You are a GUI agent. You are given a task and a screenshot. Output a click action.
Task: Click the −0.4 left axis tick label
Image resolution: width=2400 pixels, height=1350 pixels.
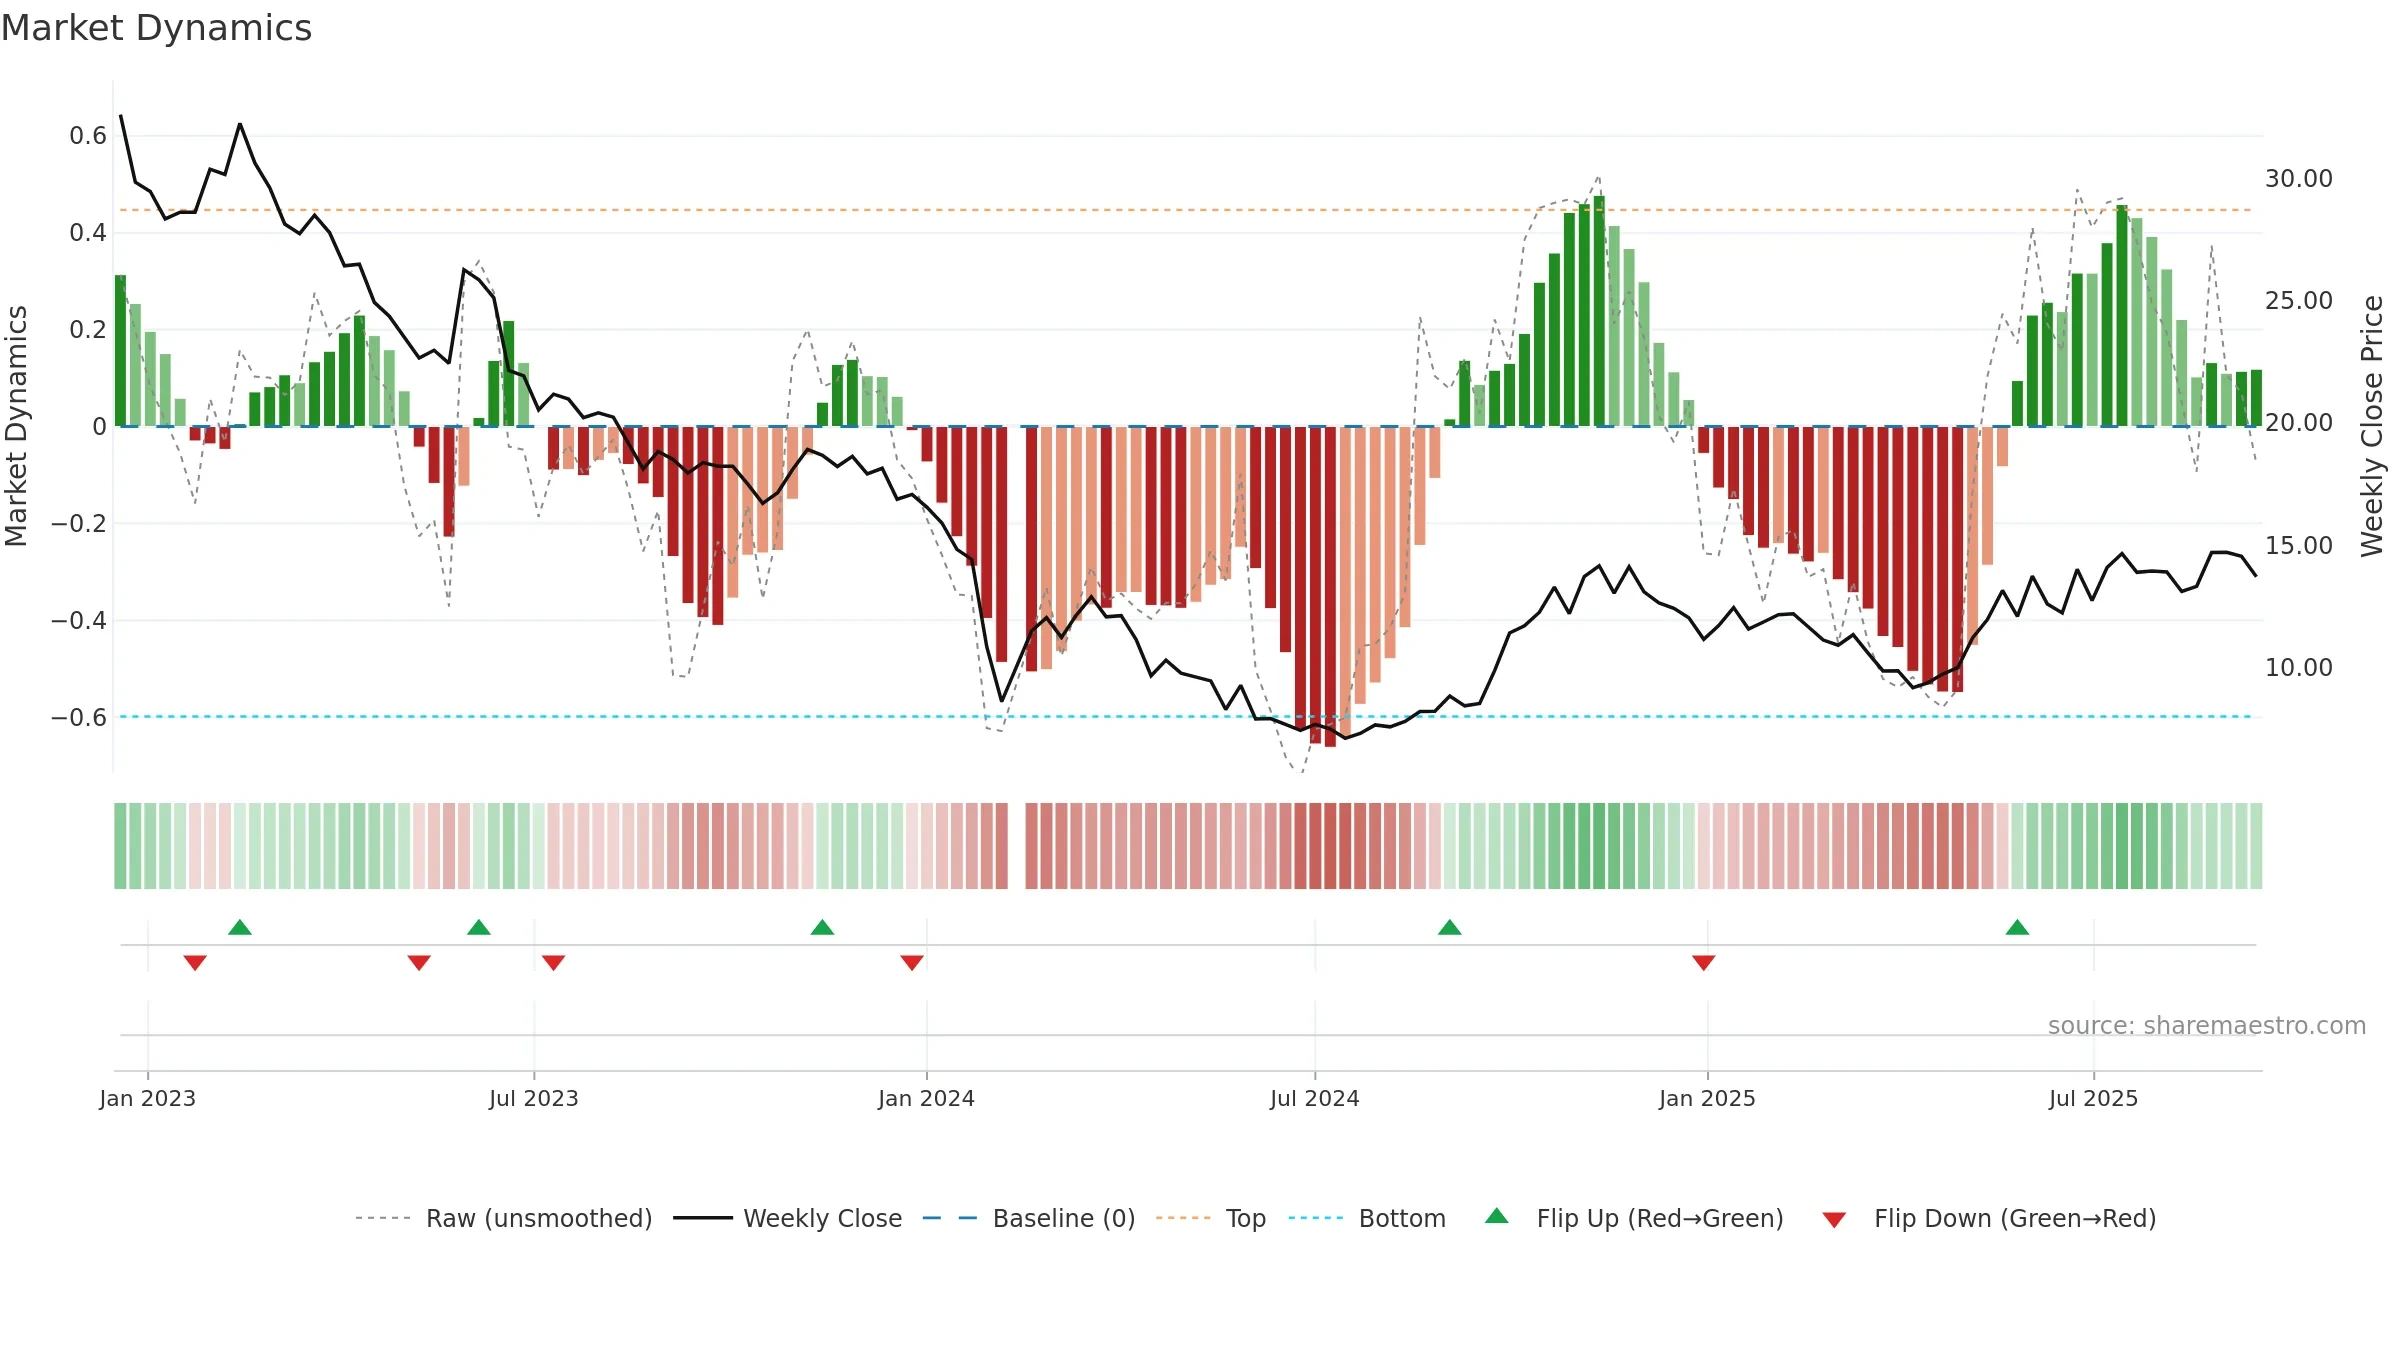79,621
